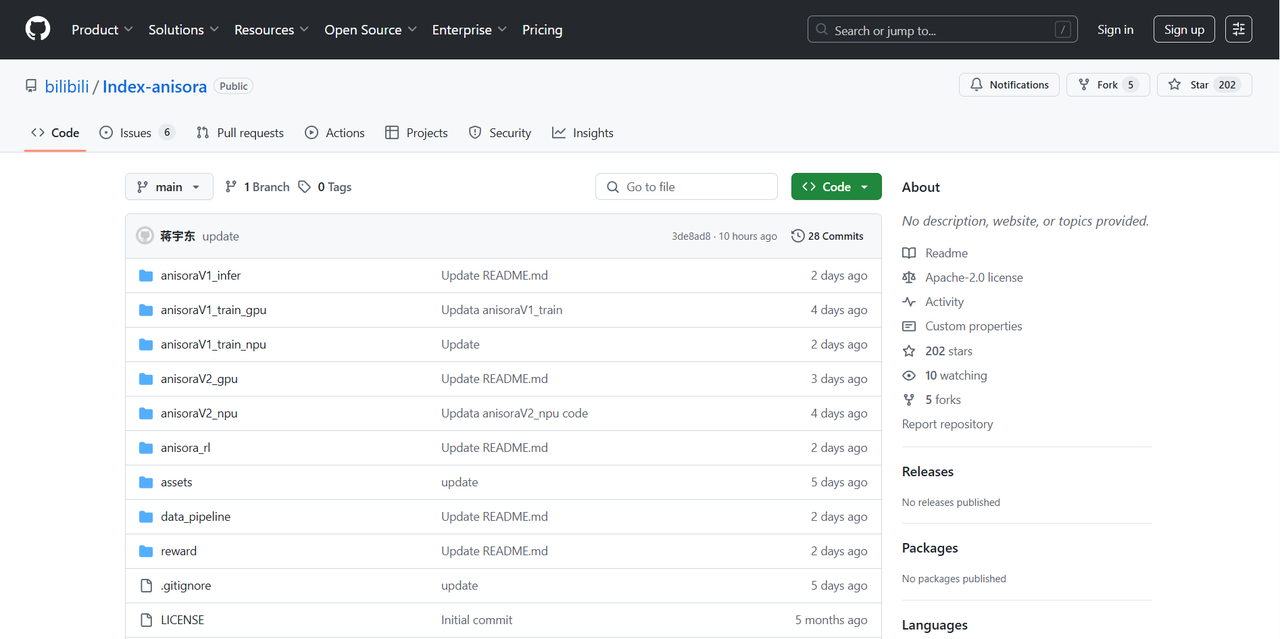Viewport: 1280px width, 639px height.
Task: View the 5 forks link
Action: pyautogui.click(x=931, y=400)
